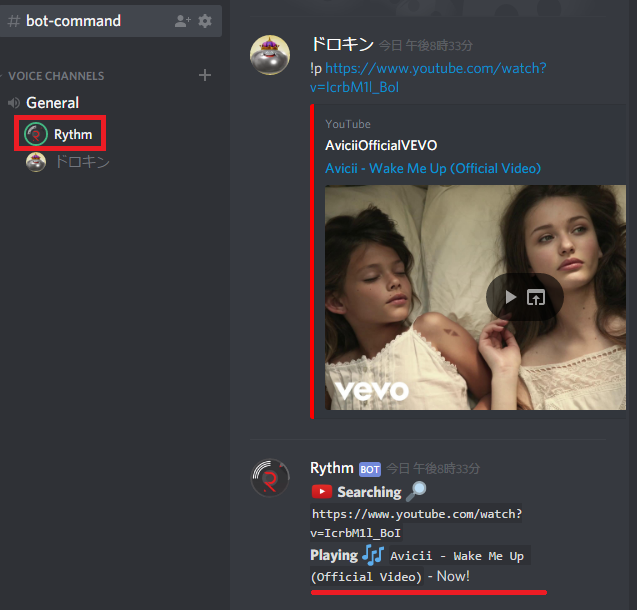Screen dimensions: 637x610
Task: Click the AviciiOfficialVEVO author name
Action: tap(381, 145)
